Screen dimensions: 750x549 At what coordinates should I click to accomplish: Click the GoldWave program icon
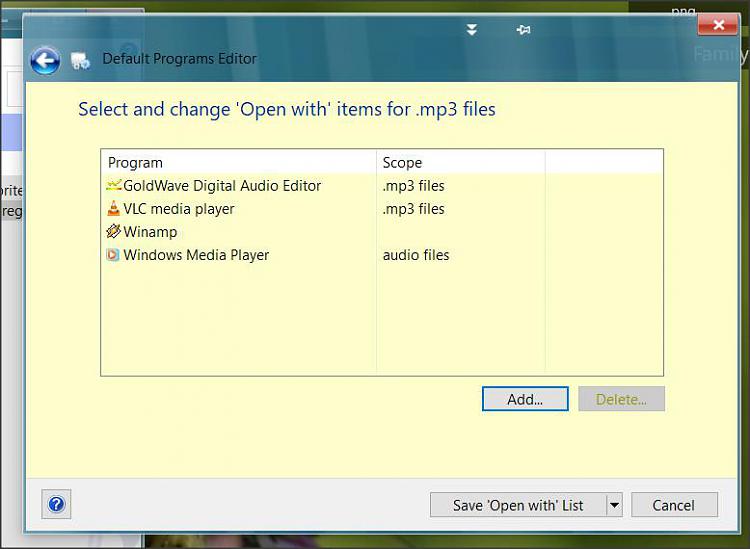113,185
